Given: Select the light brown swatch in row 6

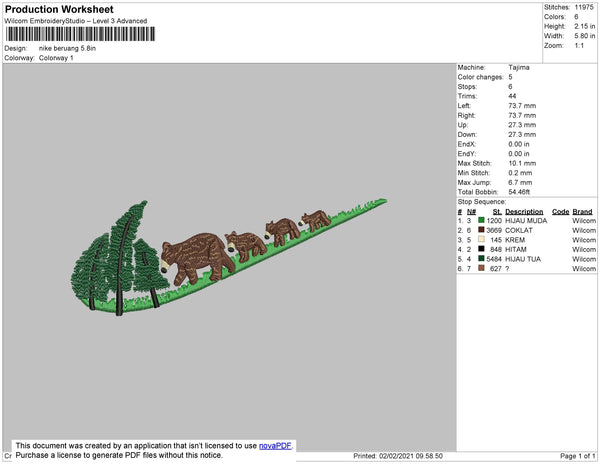Looking at the screenshot, I should [481, 269].
